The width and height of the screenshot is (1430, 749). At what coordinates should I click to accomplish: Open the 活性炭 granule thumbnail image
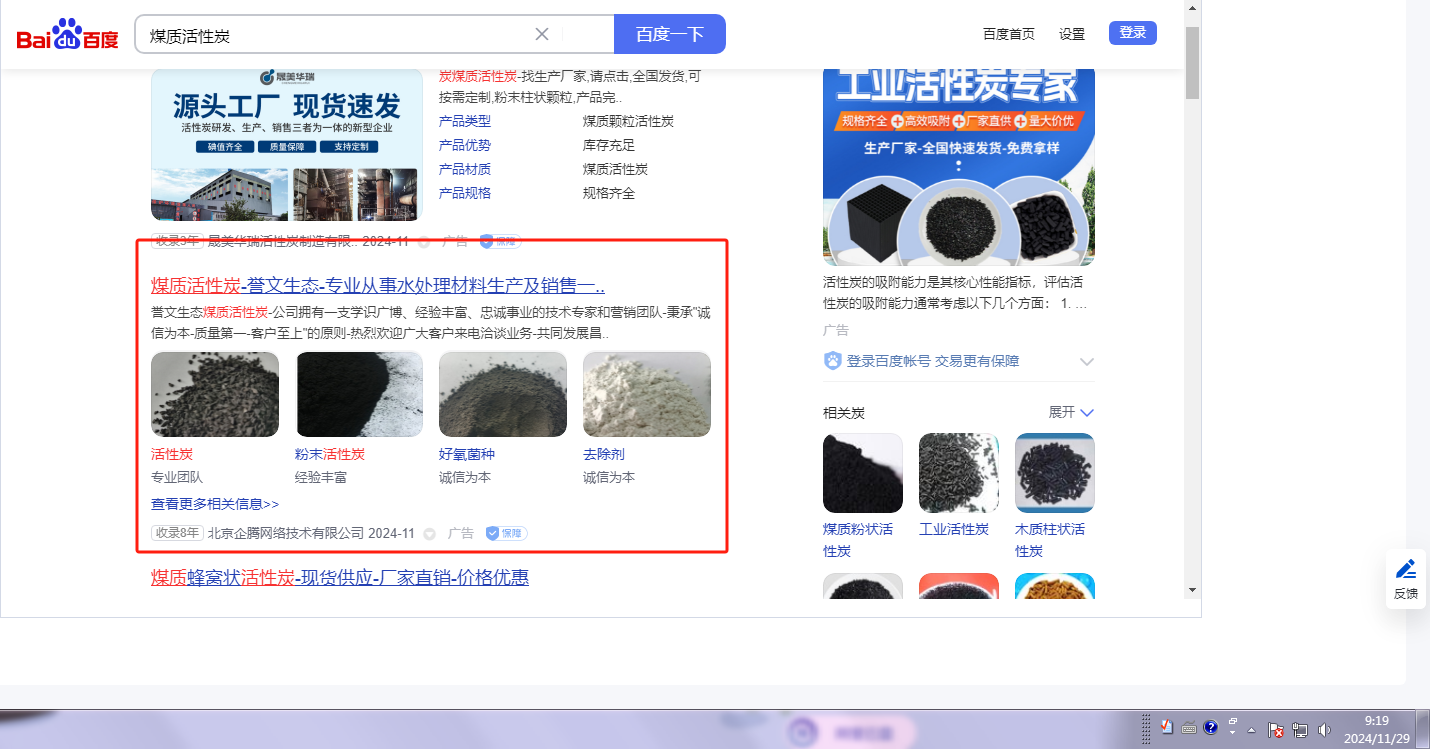(x=215, y=394)
